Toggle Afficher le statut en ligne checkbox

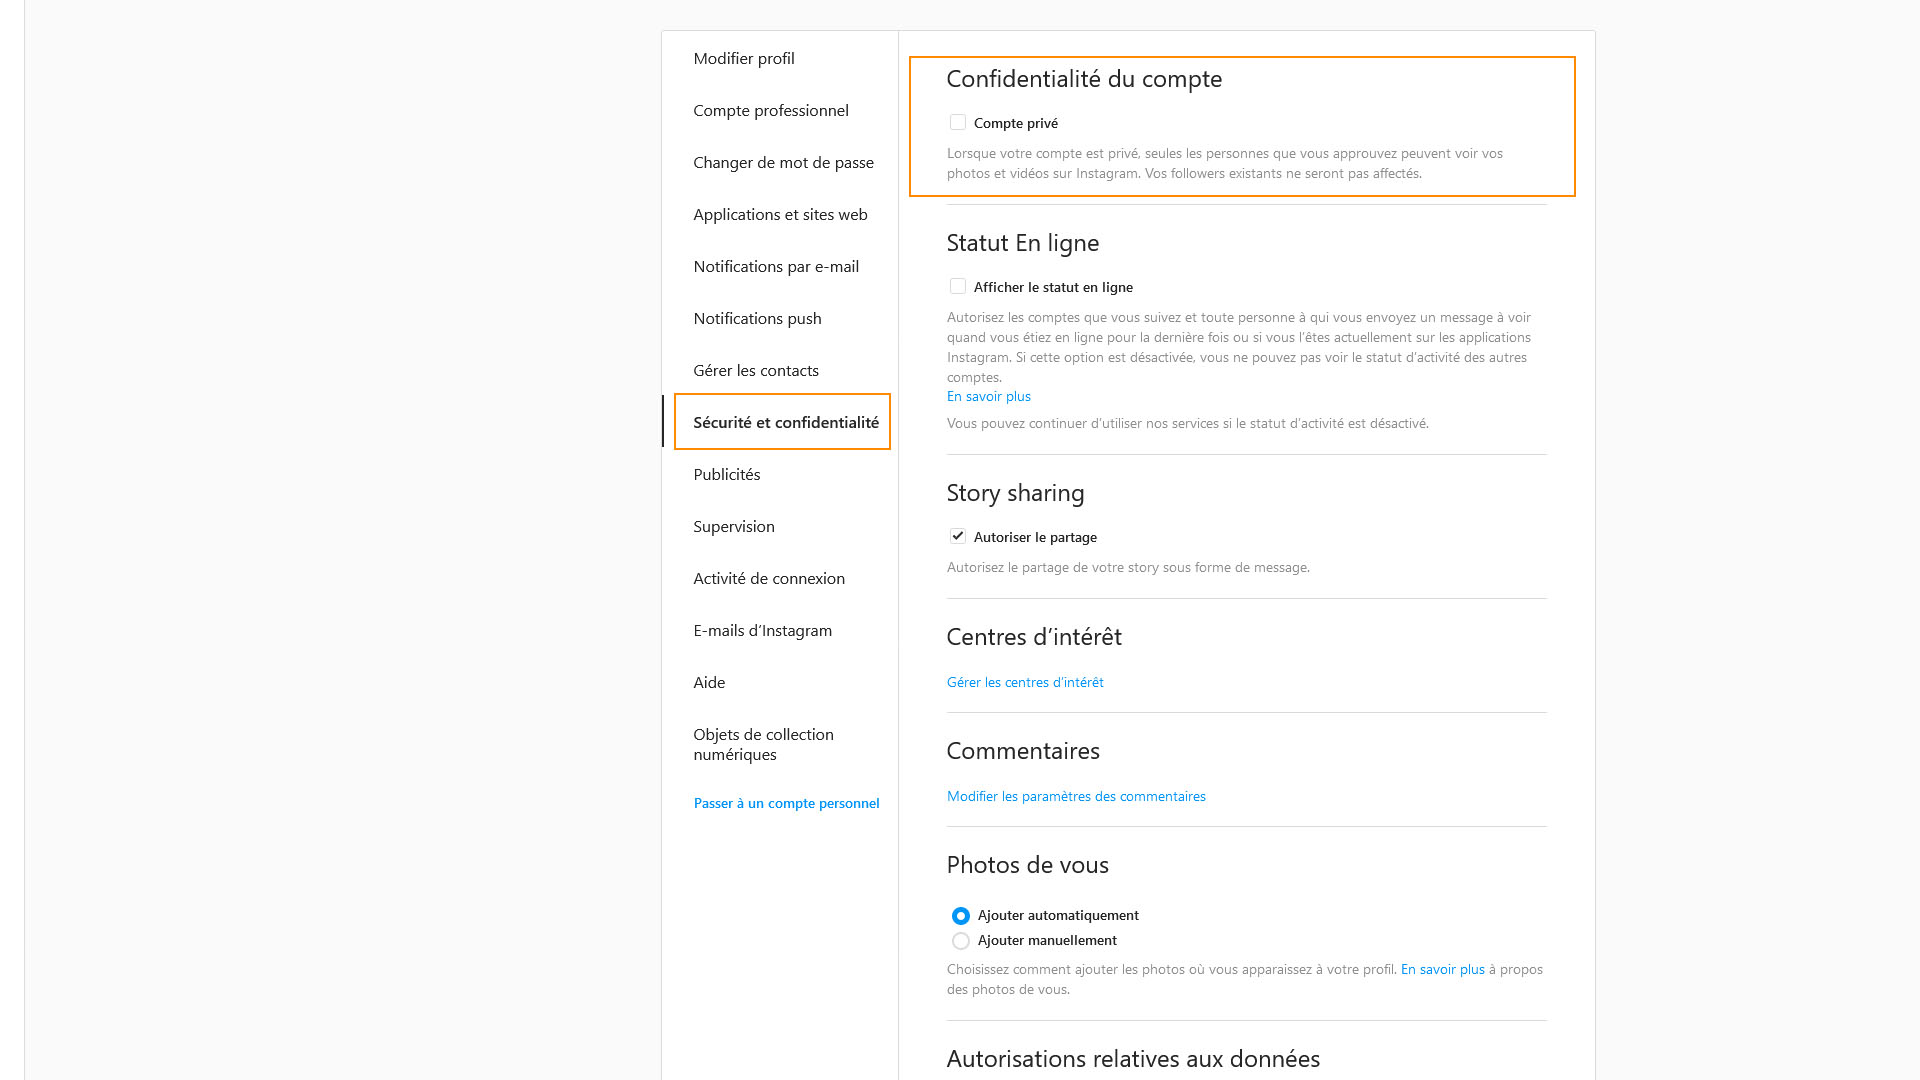958,286
